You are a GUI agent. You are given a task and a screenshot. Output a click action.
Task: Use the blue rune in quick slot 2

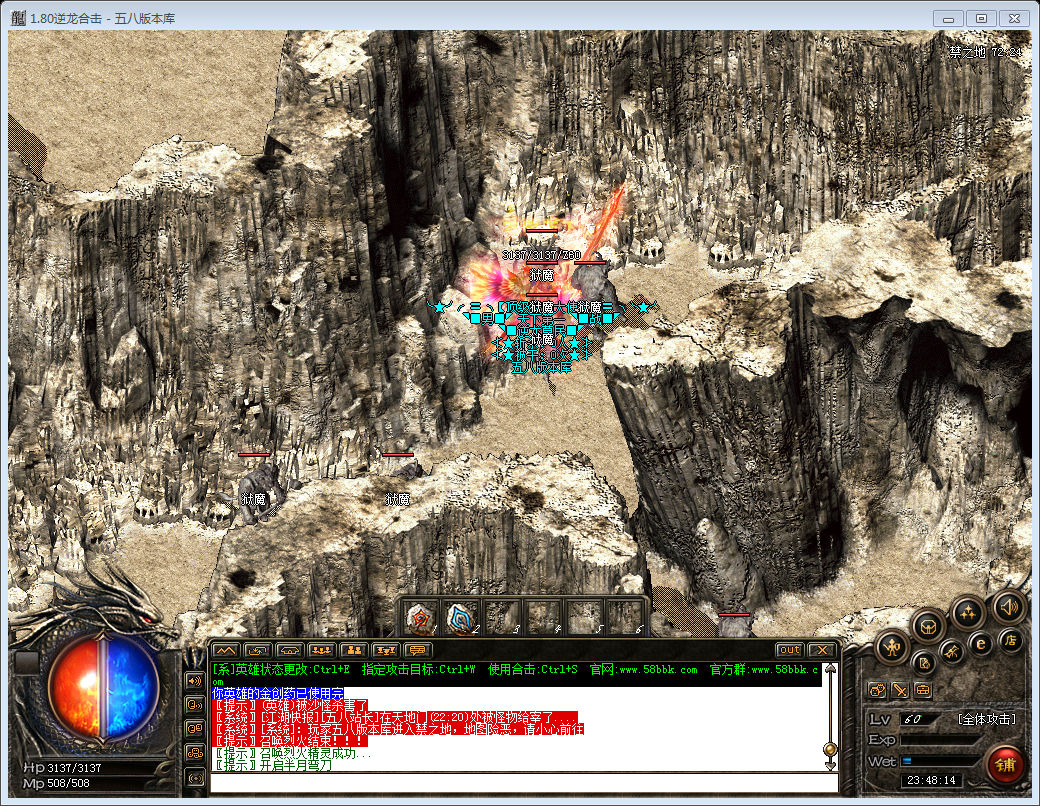click(x=462, y=617)
